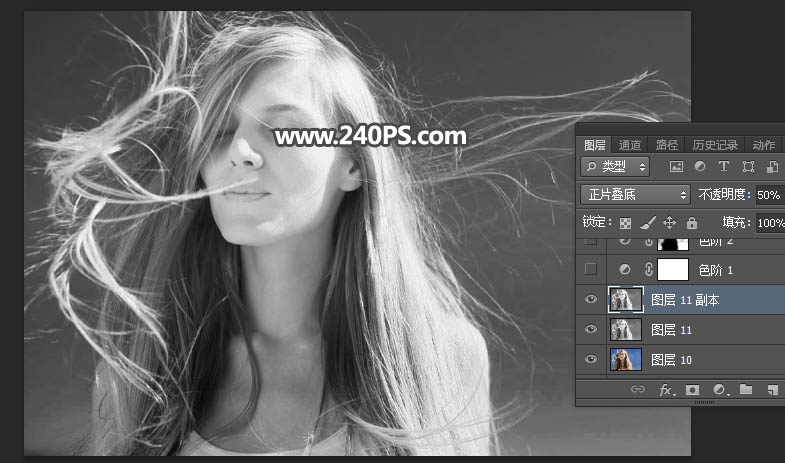Create a new layer
This screenshot has height=463, width=785.
click(772, 389)
